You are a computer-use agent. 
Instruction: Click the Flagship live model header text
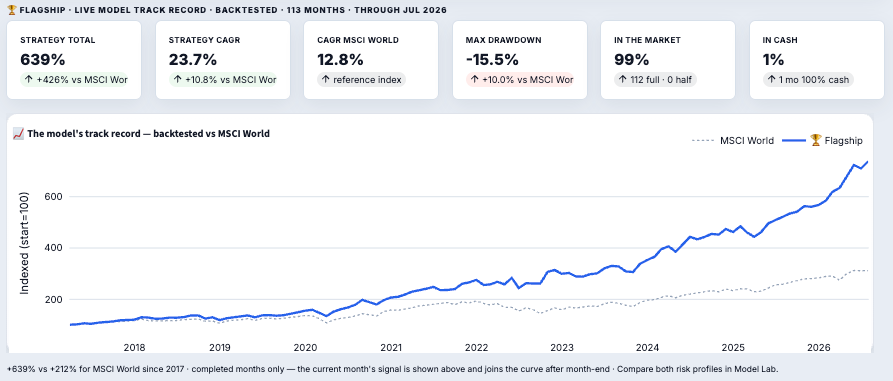[x=234, y=10]
